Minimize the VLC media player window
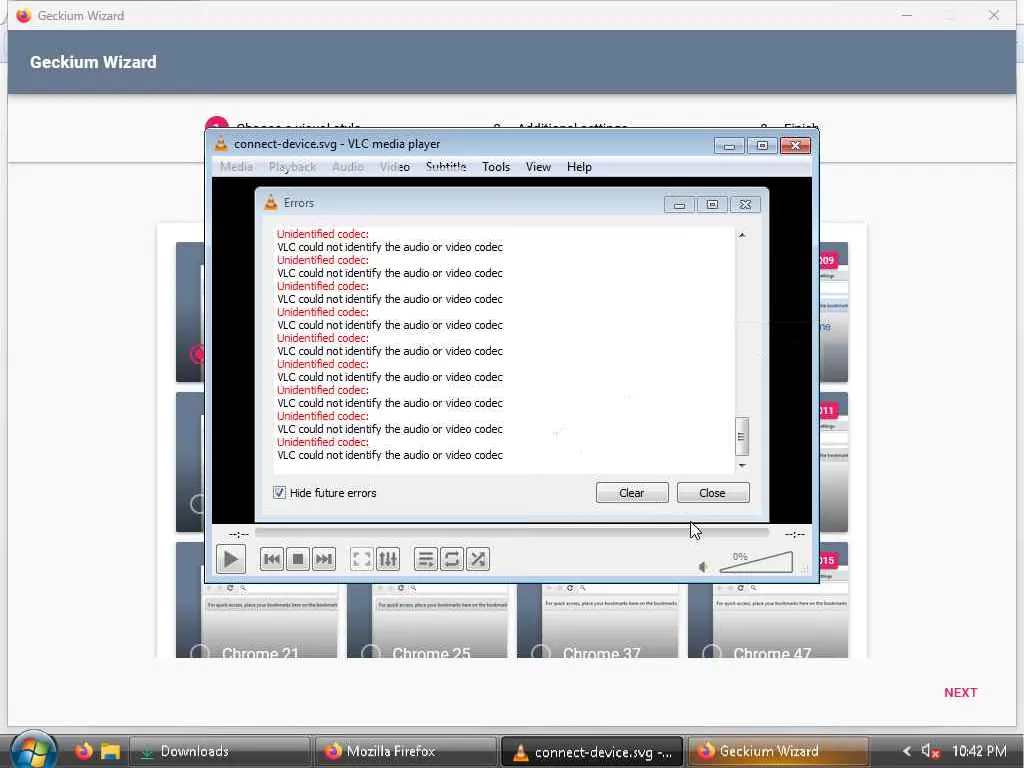Screen dimensions: 1024x768 (729, 146)
